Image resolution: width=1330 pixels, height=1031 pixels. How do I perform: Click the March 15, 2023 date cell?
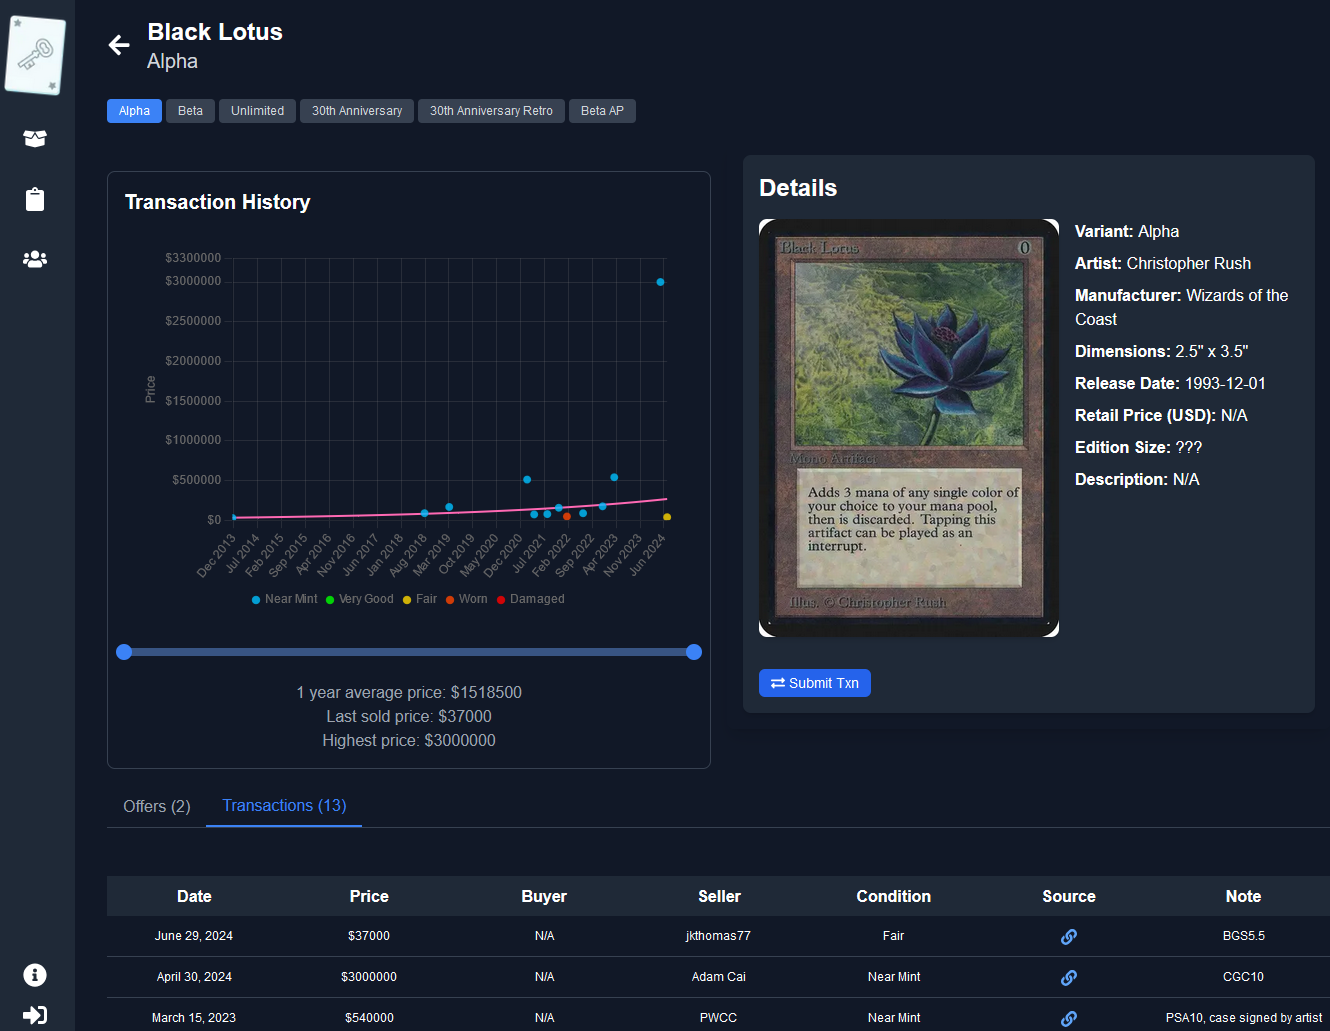pos(194,1018)
